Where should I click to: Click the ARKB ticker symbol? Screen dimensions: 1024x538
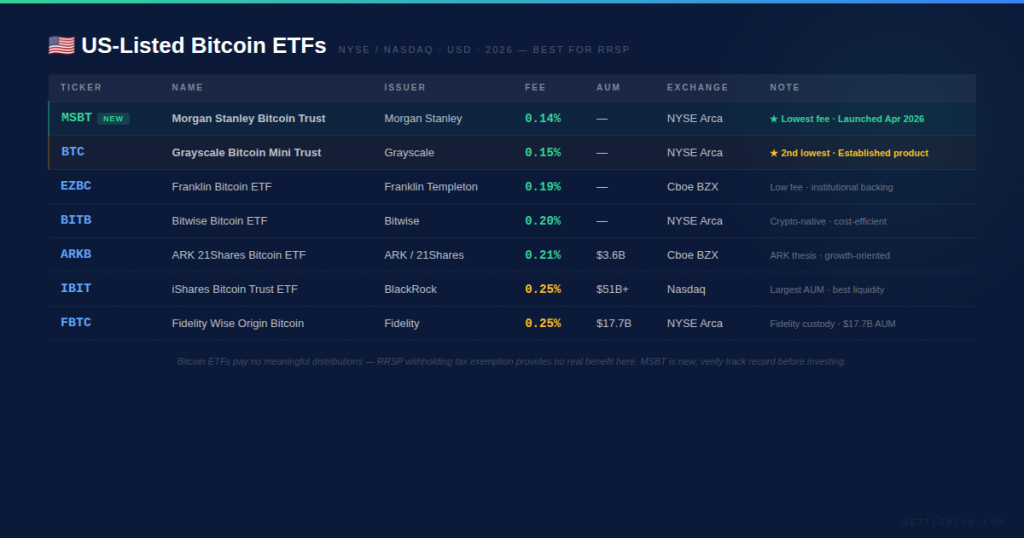click(76, 254)
